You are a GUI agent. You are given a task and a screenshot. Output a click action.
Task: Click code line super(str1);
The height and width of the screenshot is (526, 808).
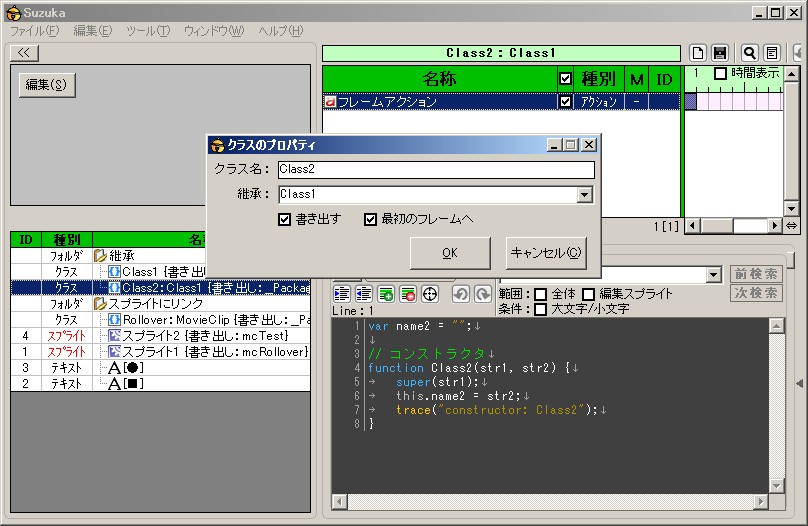tap(437, 382)
